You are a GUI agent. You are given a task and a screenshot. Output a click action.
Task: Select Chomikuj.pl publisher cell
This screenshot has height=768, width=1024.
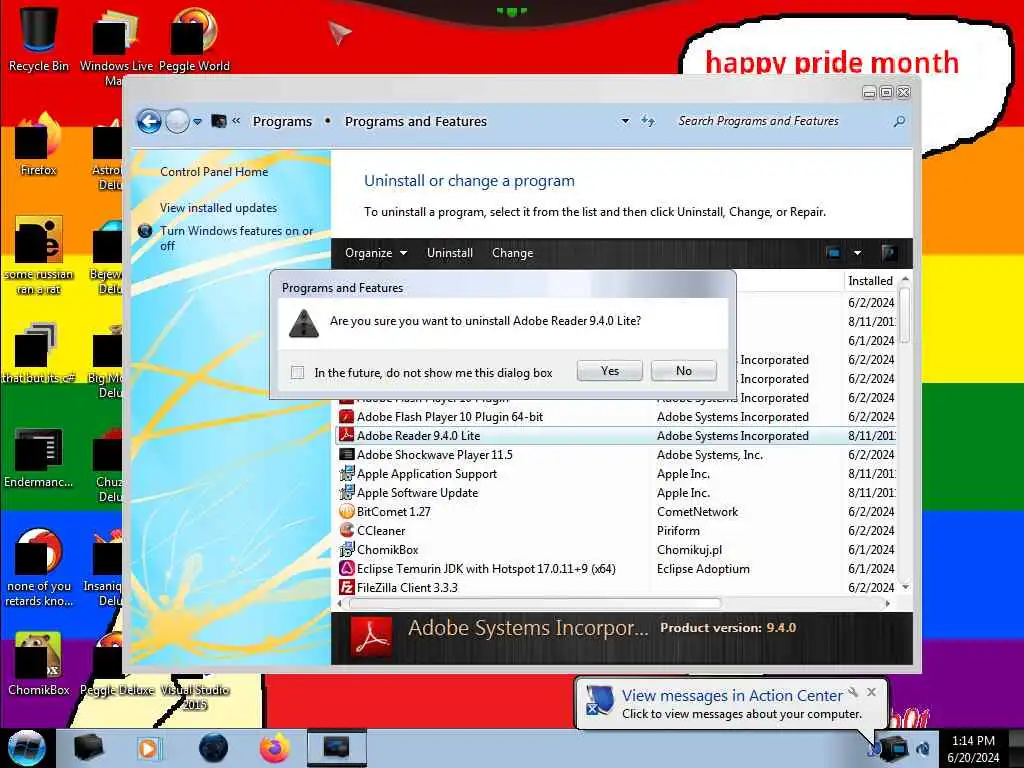(690, 549)
